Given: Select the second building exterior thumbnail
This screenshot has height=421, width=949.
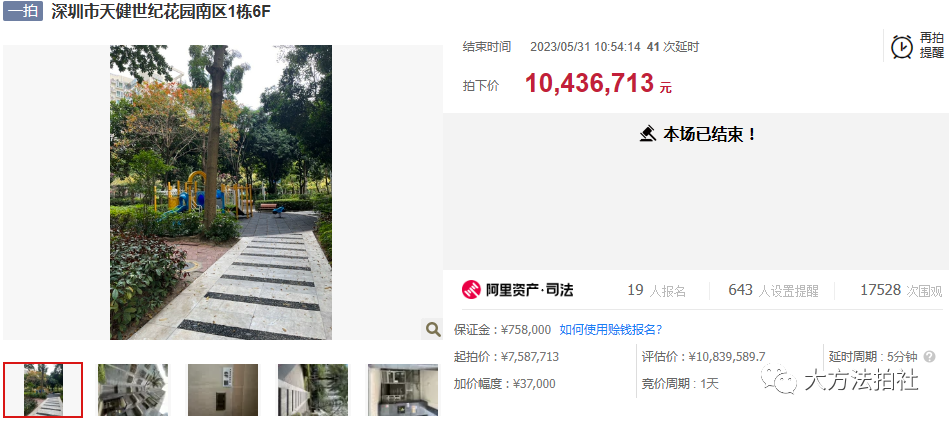Looking at the screenshot, I should 133,390.
